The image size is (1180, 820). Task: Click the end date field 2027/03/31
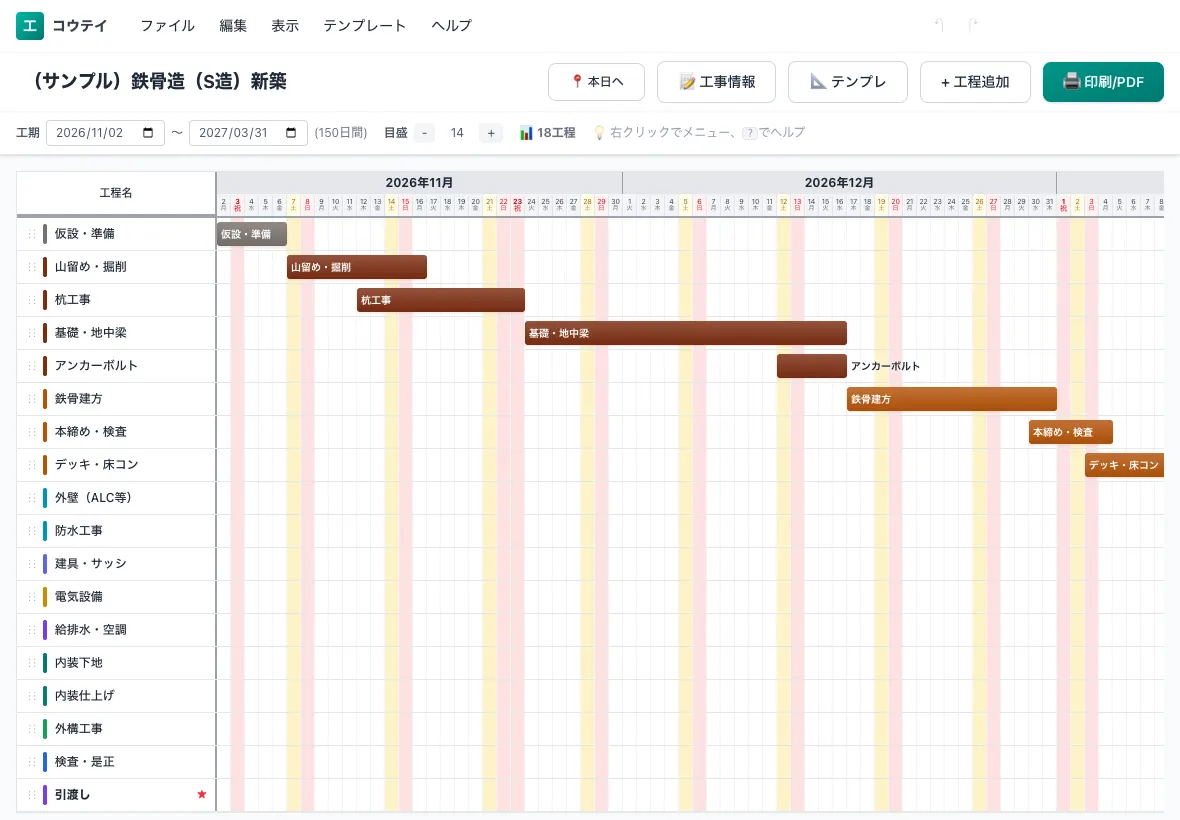pos(248,133)
